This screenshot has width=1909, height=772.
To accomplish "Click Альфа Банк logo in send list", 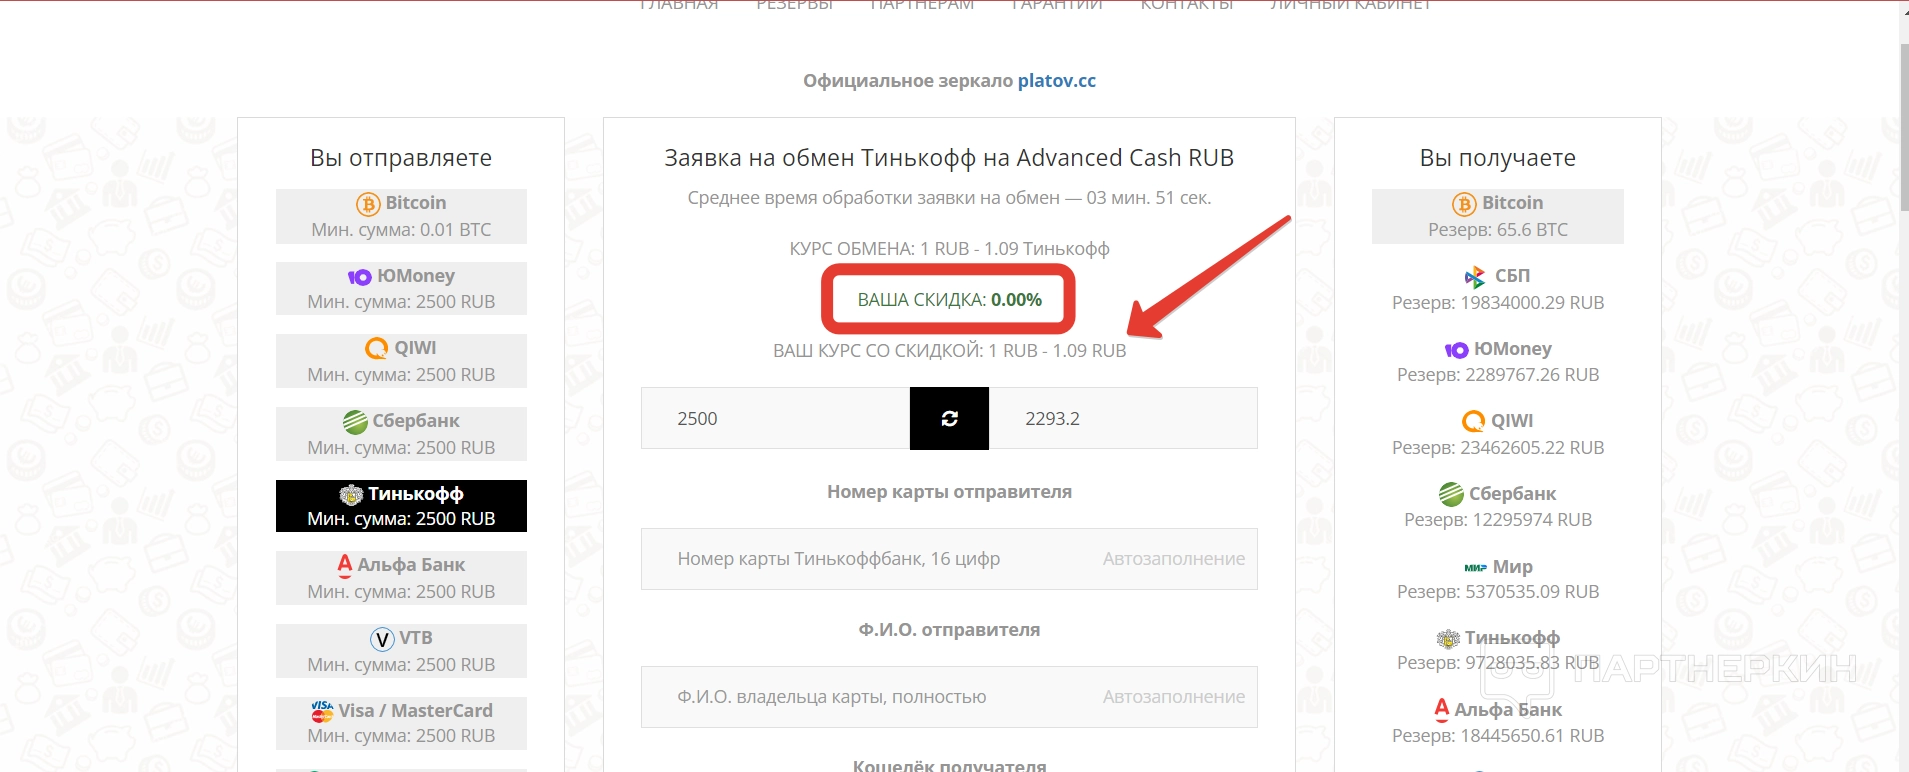I will click(x=345, y=565).
